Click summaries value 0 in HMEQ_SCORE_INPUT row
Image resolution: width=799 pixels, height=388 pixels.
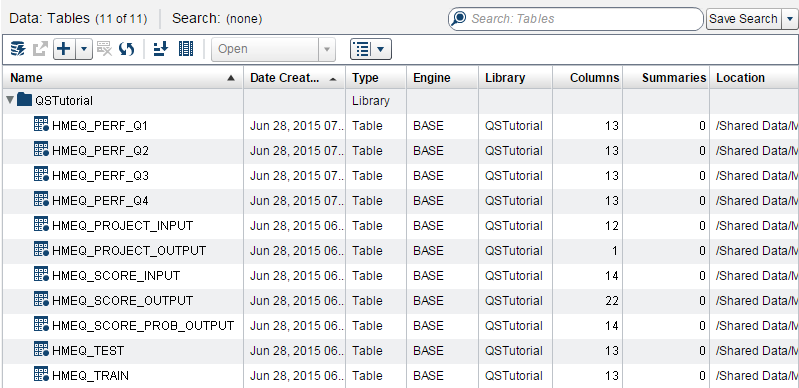point(702,276)
